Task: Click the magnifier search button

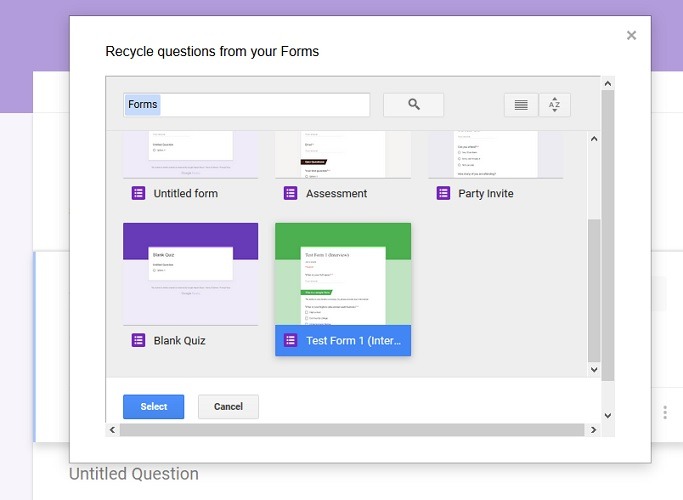Action: pyautogui.click(x=413, y=105)
